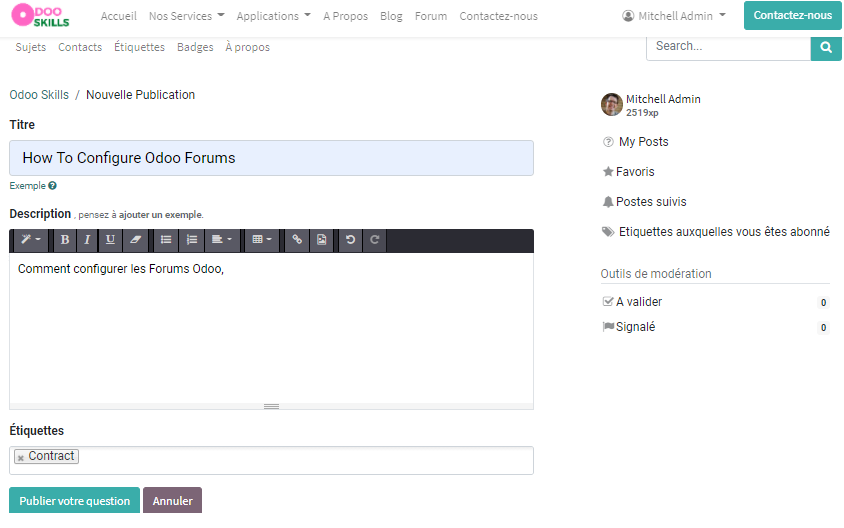The height and width of the screenshot is (528, 844).
Task: Click Publier votre question button
Action: (x=74, y=501)
